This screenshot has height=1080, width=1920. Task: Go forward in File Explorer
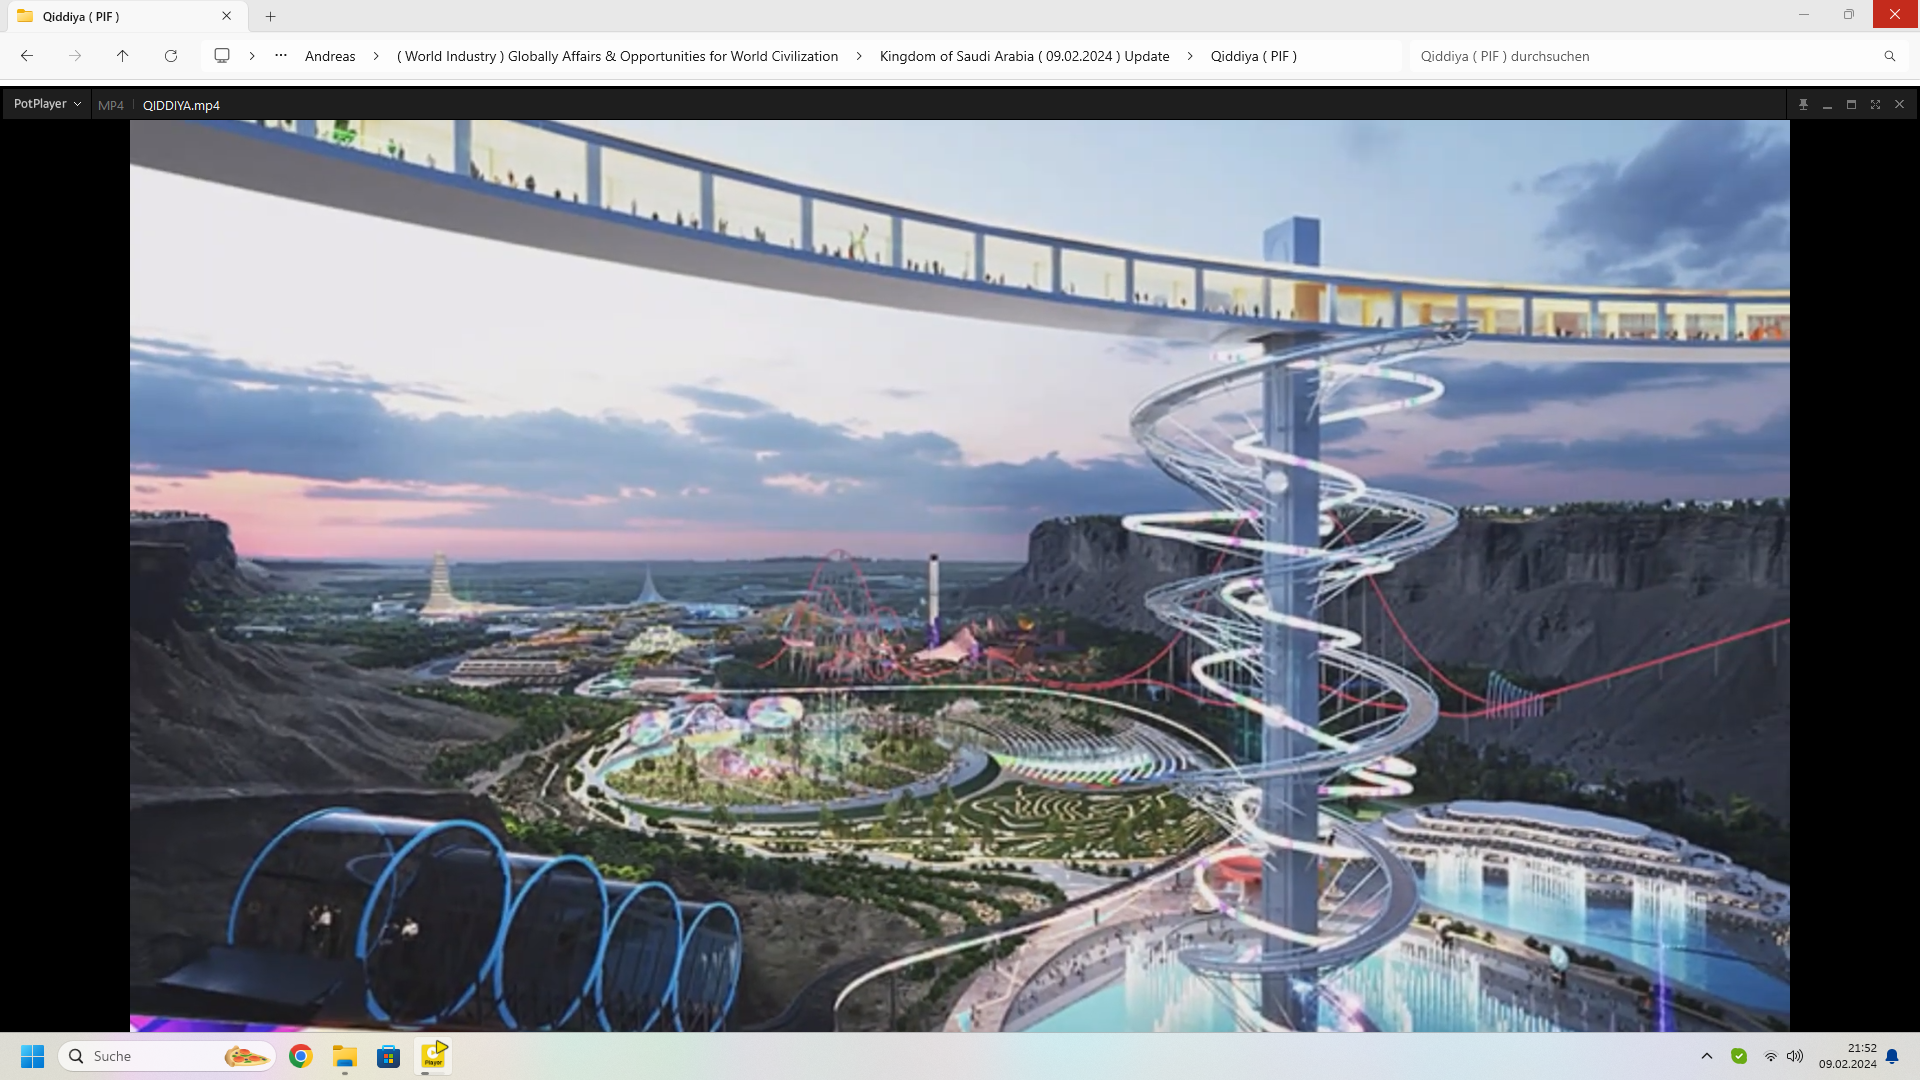tap(75, 56)
